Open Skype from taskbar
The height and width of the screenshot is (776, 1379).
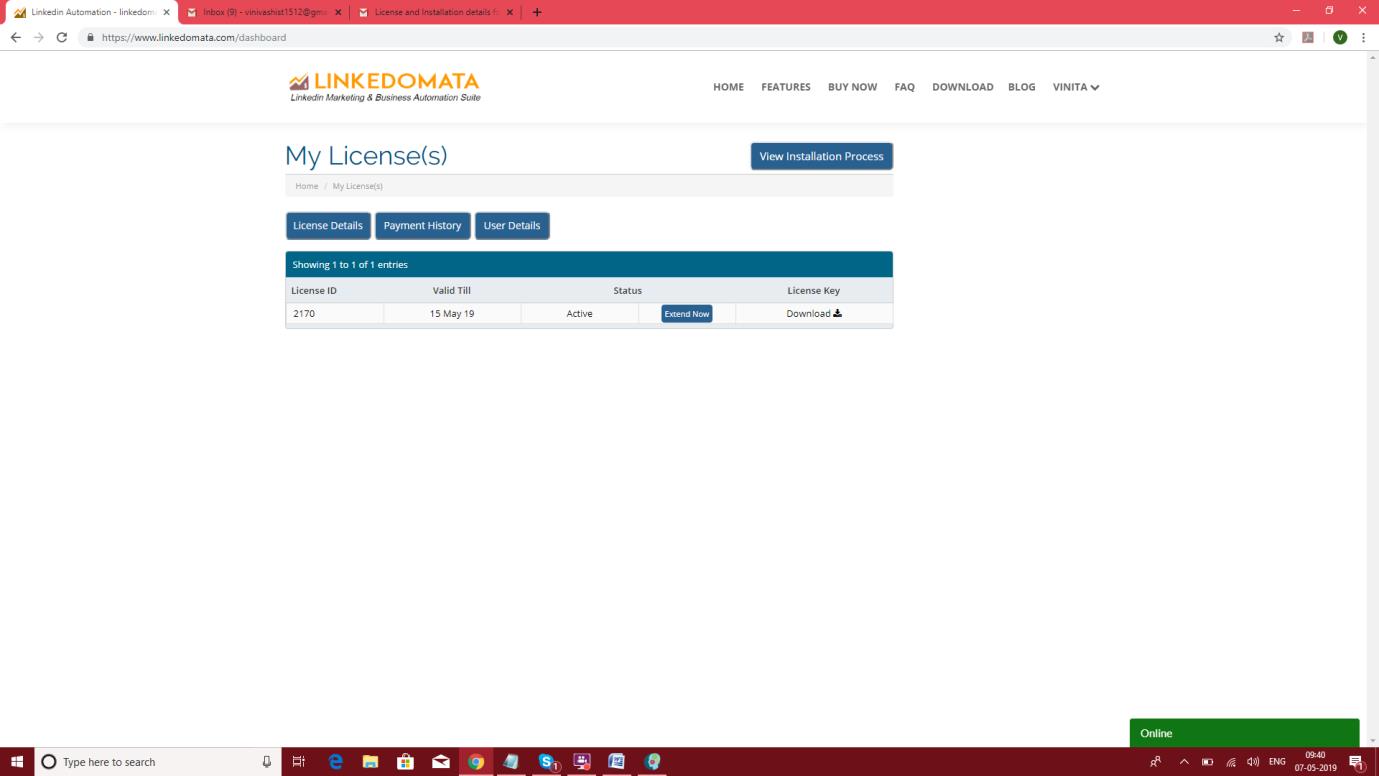(548, 762)
